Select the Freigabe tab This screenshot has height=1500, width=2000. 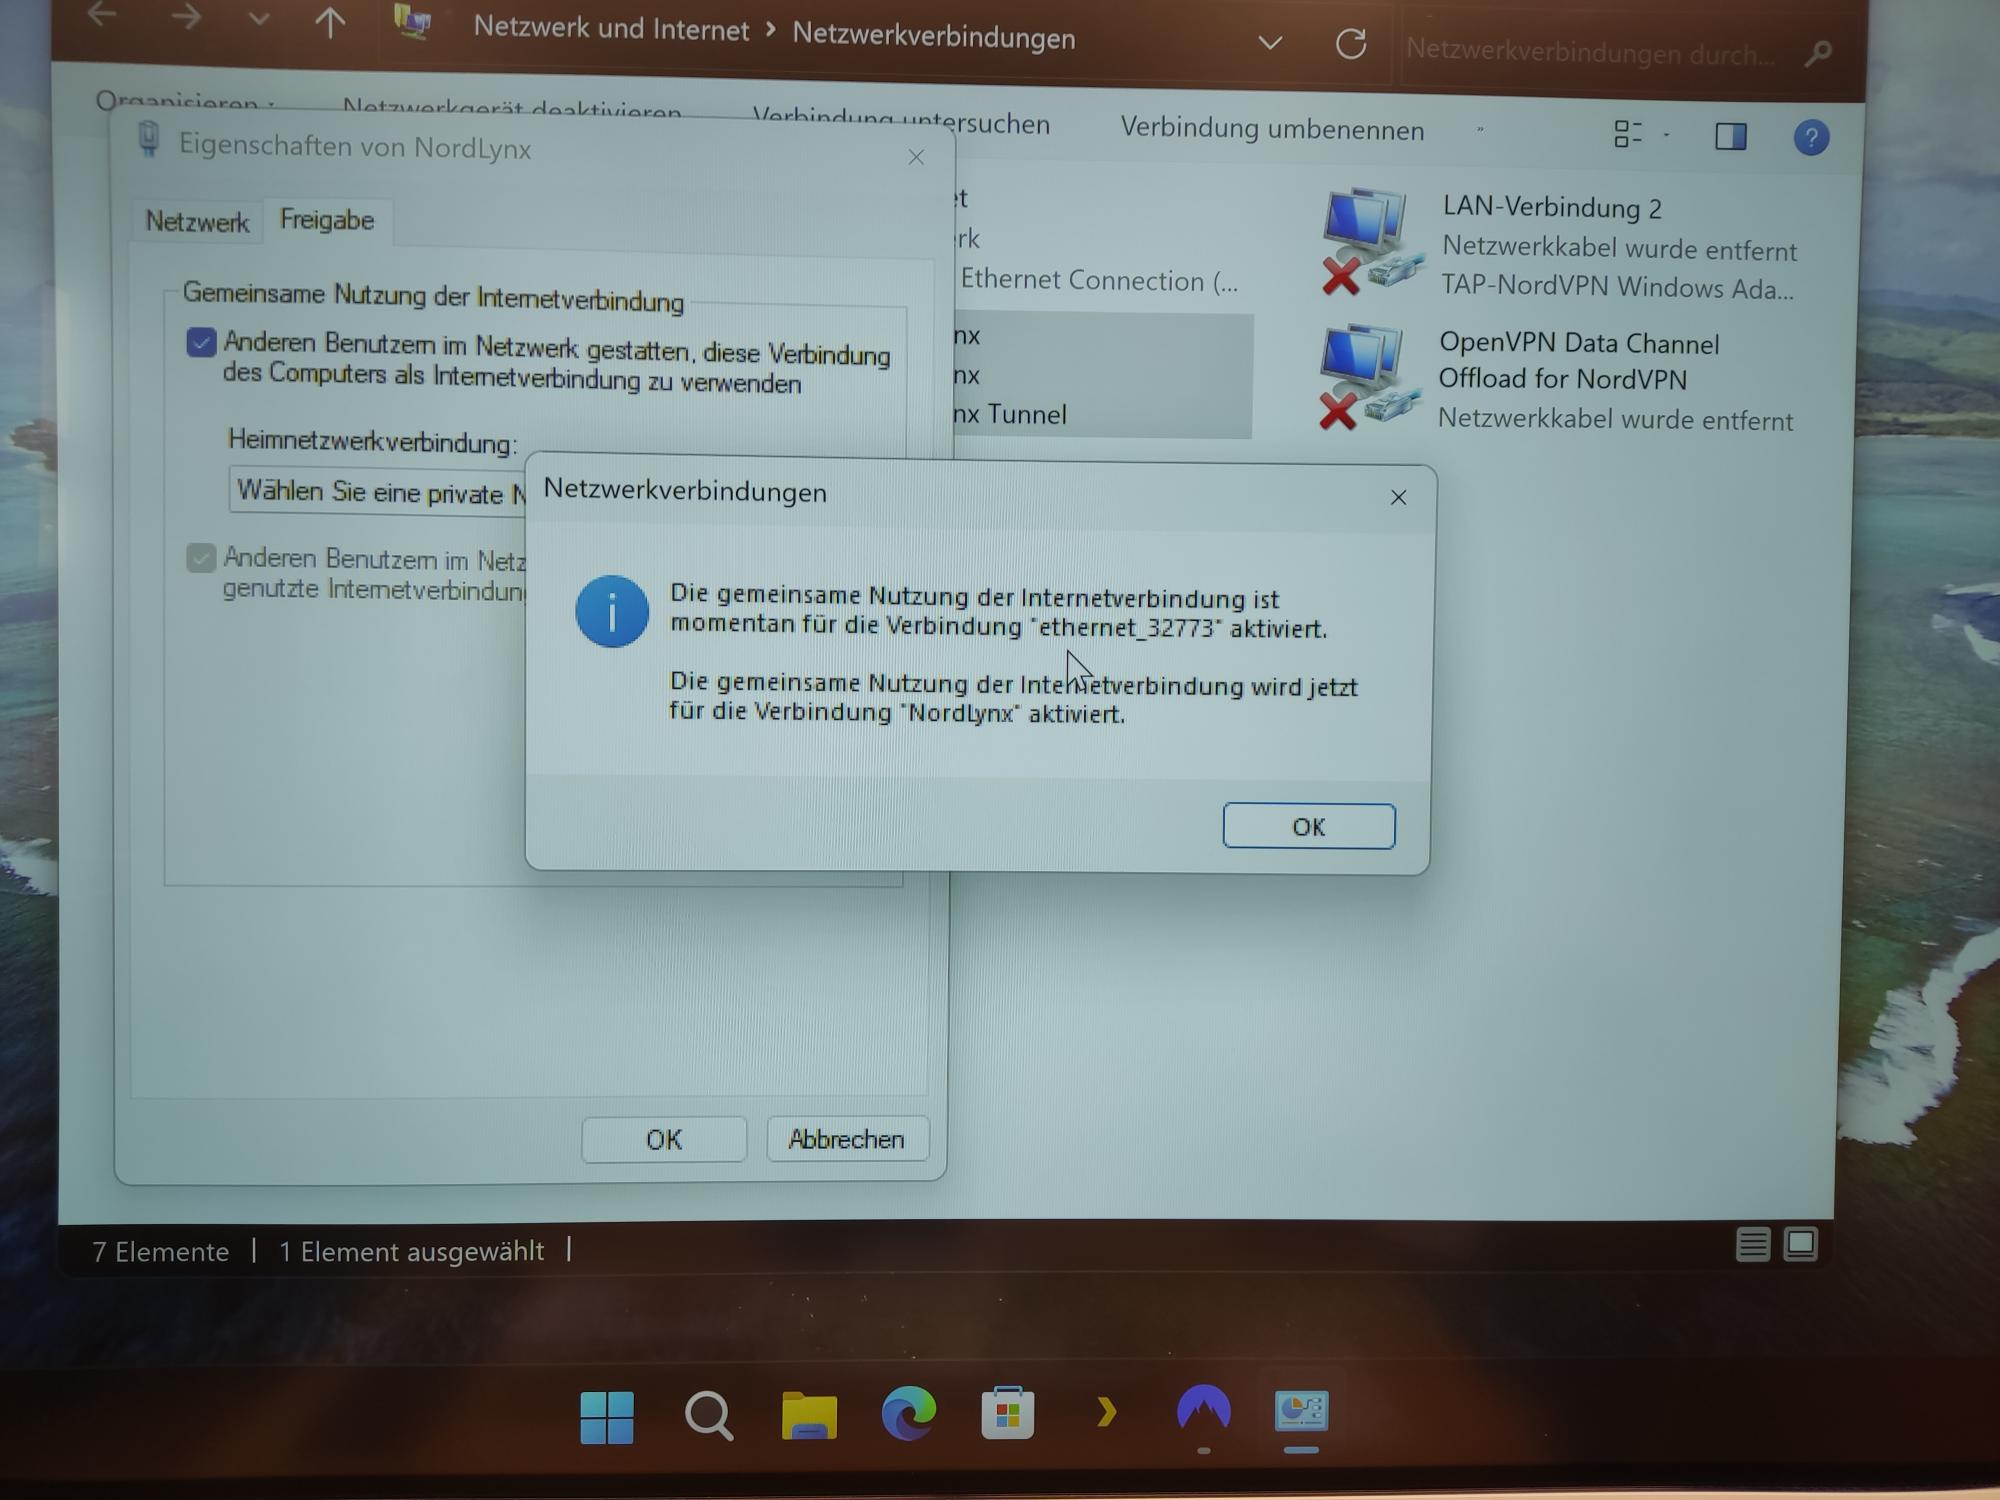(x=327, y=220)
